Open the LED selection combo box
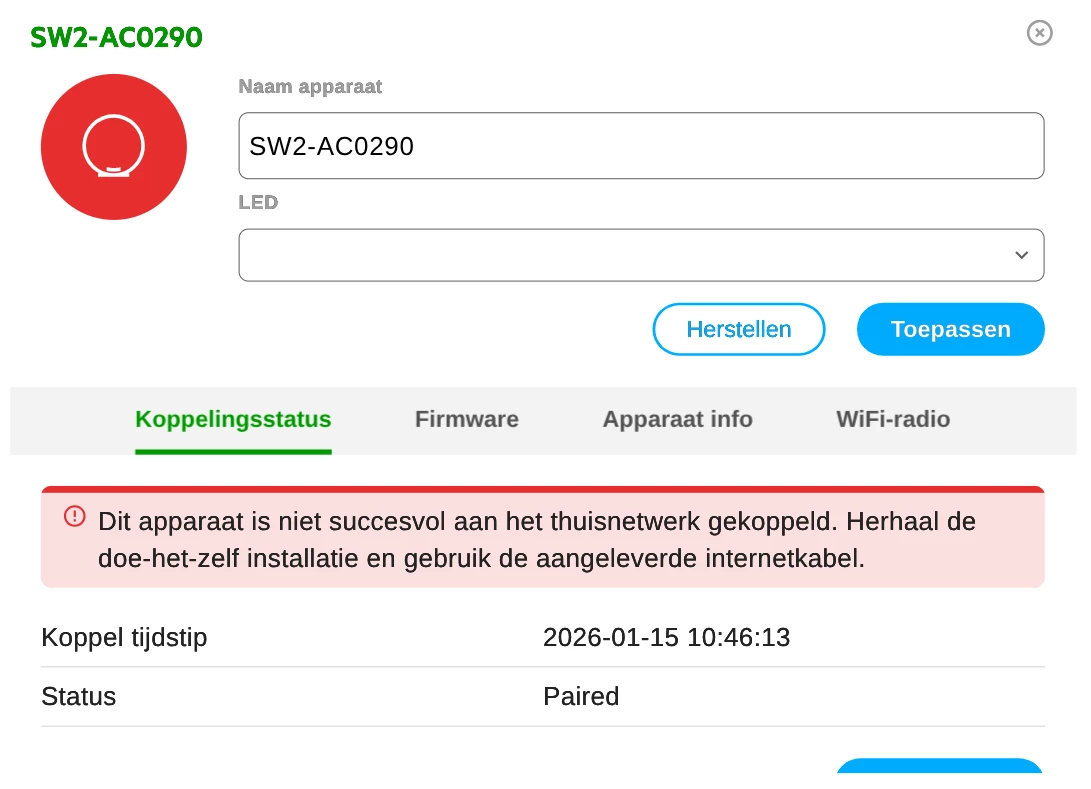Viewport: 1091px width, 789px height. coord(640,255)
